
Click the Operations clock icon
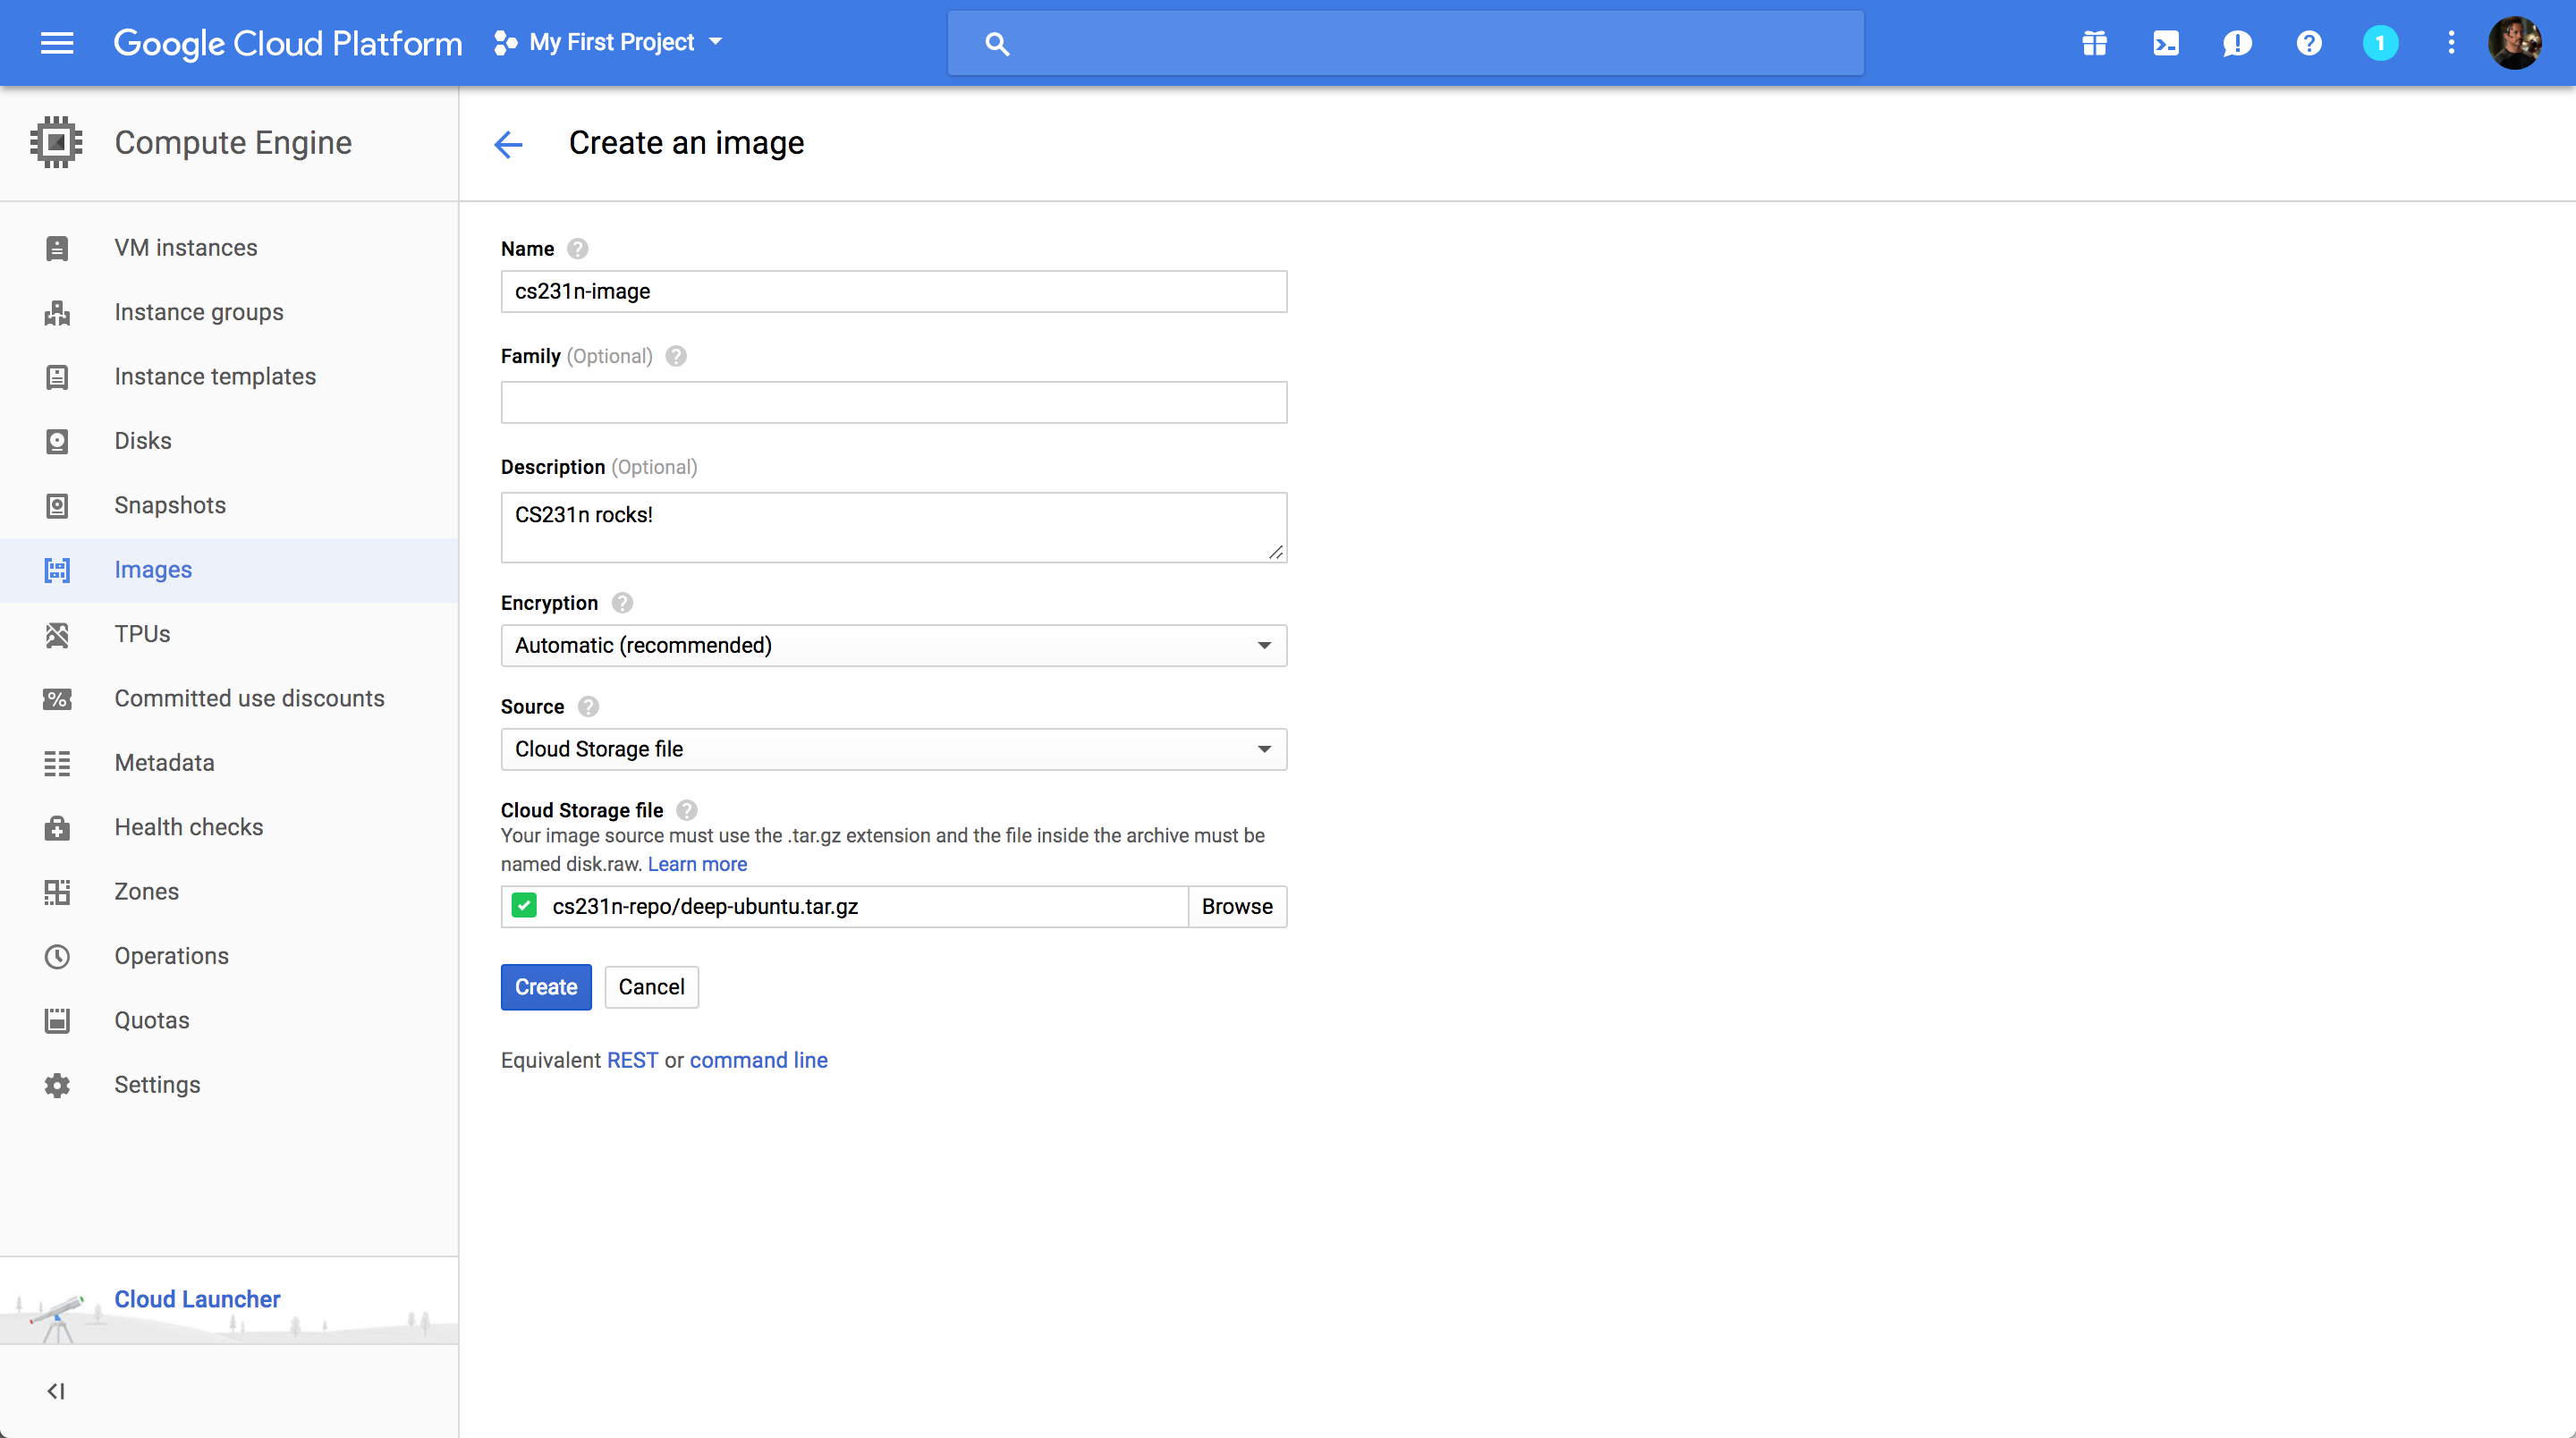(x=57, y=956)
